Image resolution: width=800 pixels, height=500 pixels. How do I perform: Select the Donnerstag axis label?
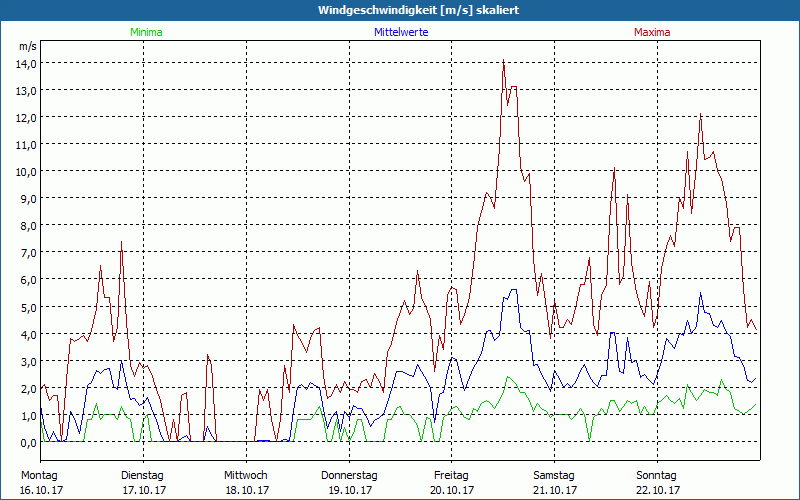click(x=349, y=475)
